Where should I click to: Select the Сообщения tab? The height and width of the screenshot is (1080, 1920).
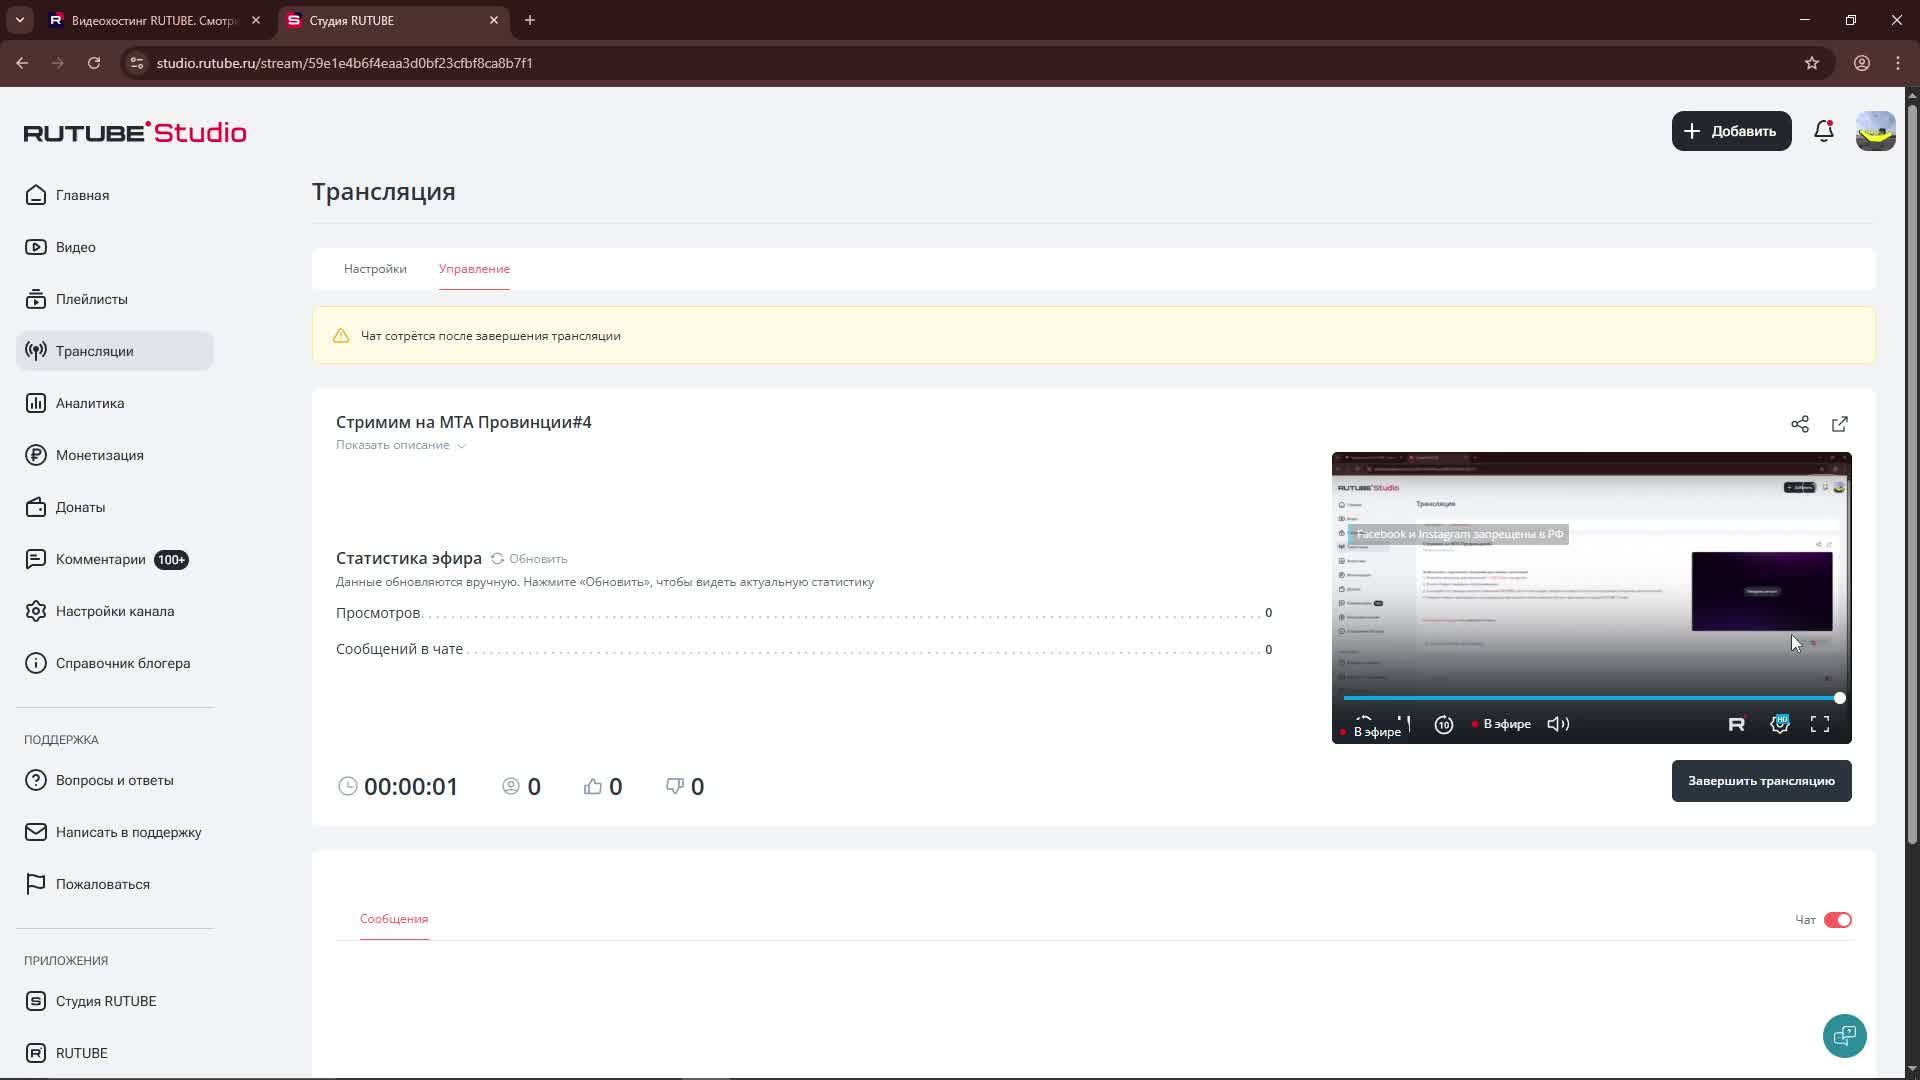coord(394,918)
